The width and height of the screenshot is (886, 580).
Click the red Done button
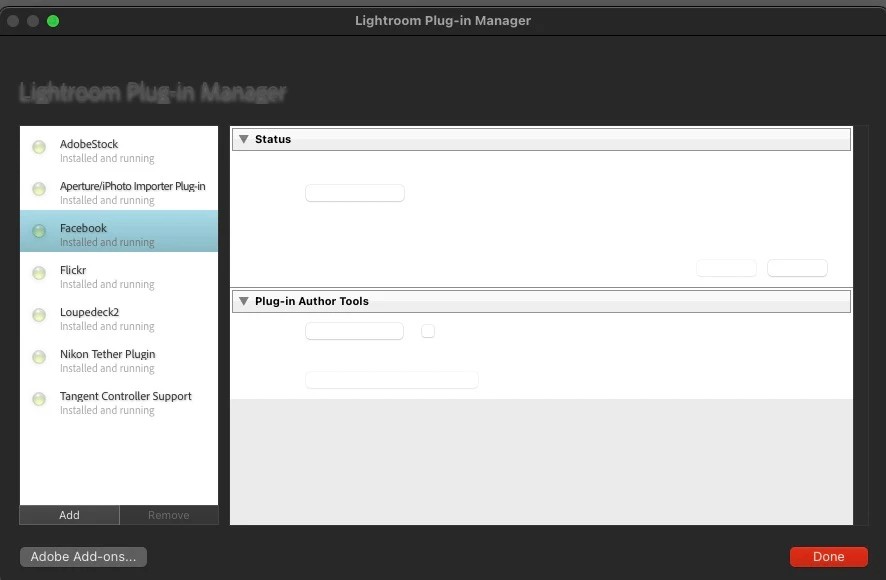[x=828, y=557]
